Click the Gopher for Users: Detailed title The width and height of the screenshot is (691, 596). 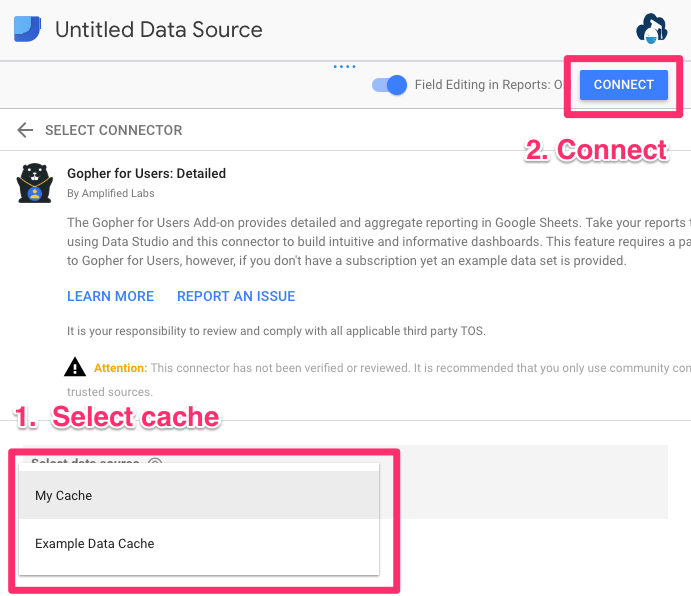pos(146,173)
